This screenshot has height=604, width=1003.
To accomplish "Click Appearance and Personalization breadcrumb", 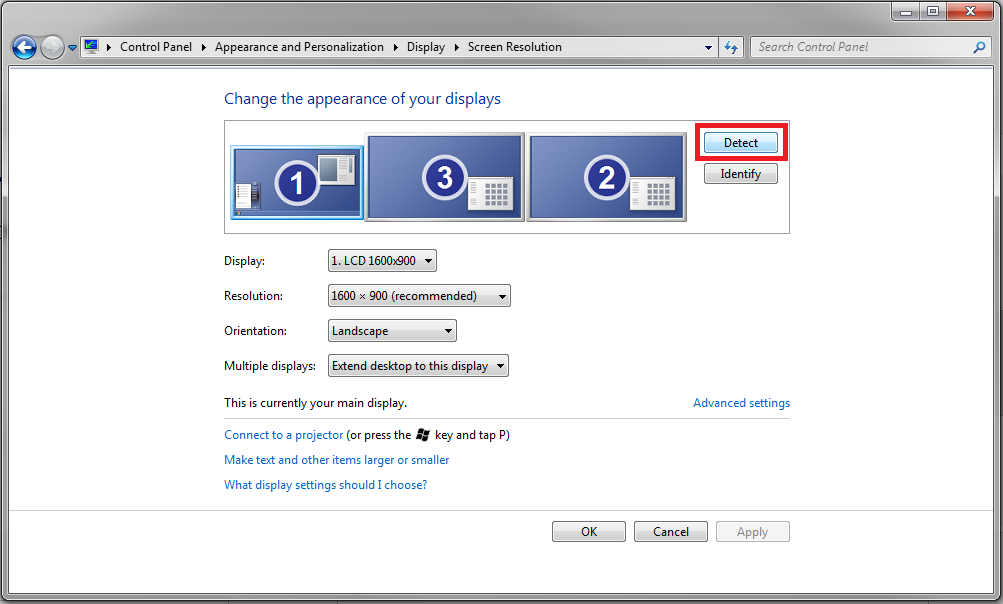I will [299, 47].
